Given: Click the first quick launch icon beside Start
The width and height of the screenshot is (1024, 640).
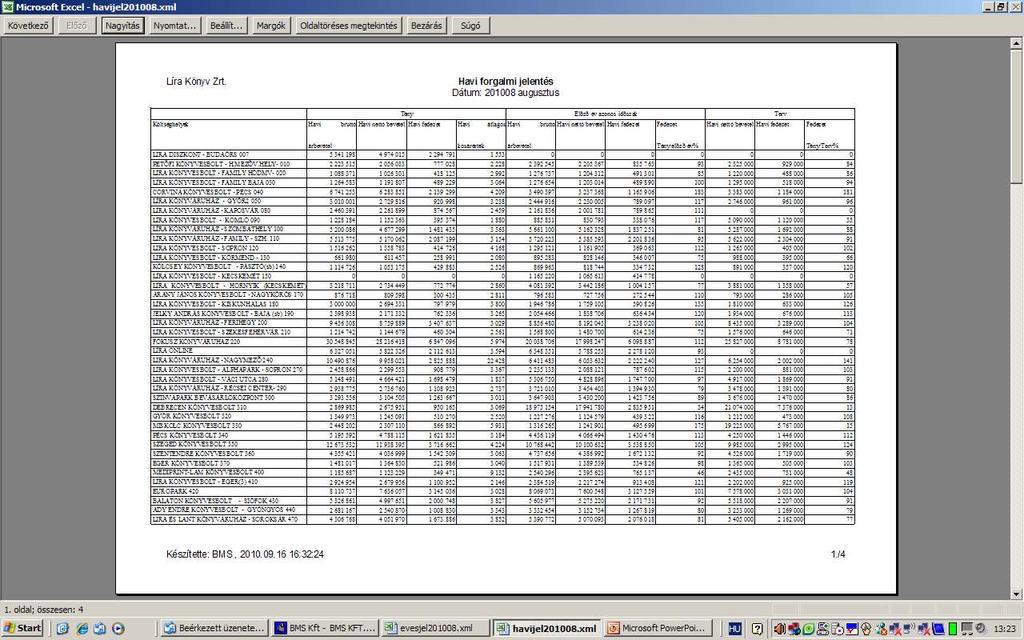Looking at the screenshot, I should [x=63, y=628].
